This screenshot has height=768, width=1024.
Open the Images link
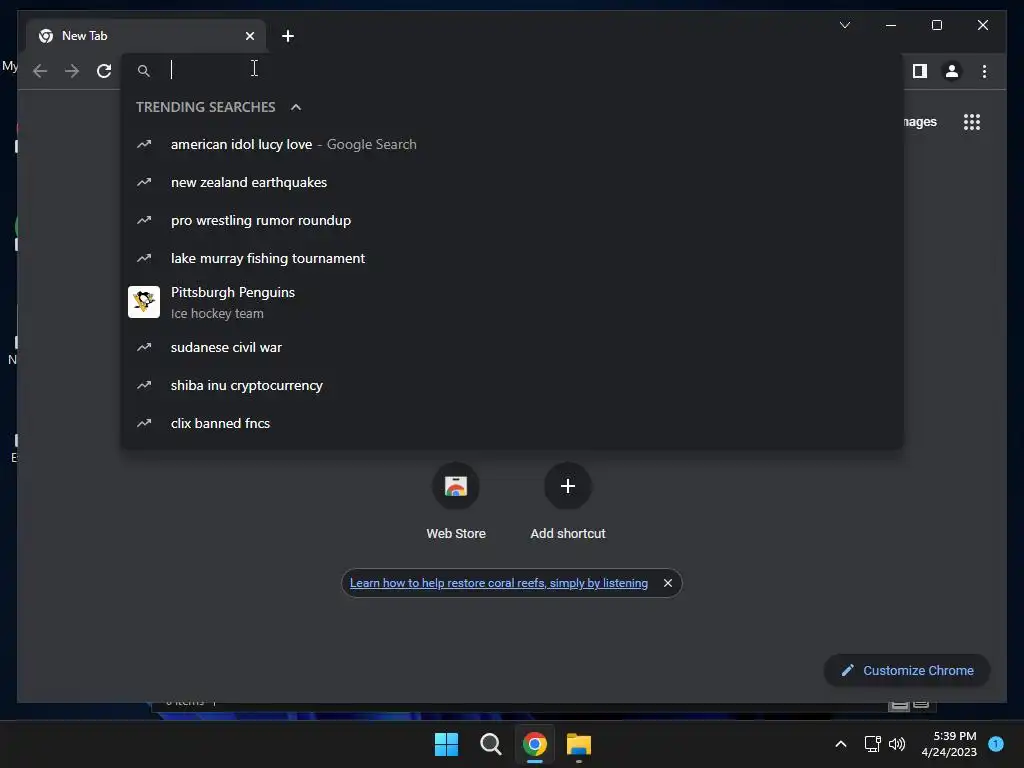point(920,122)
